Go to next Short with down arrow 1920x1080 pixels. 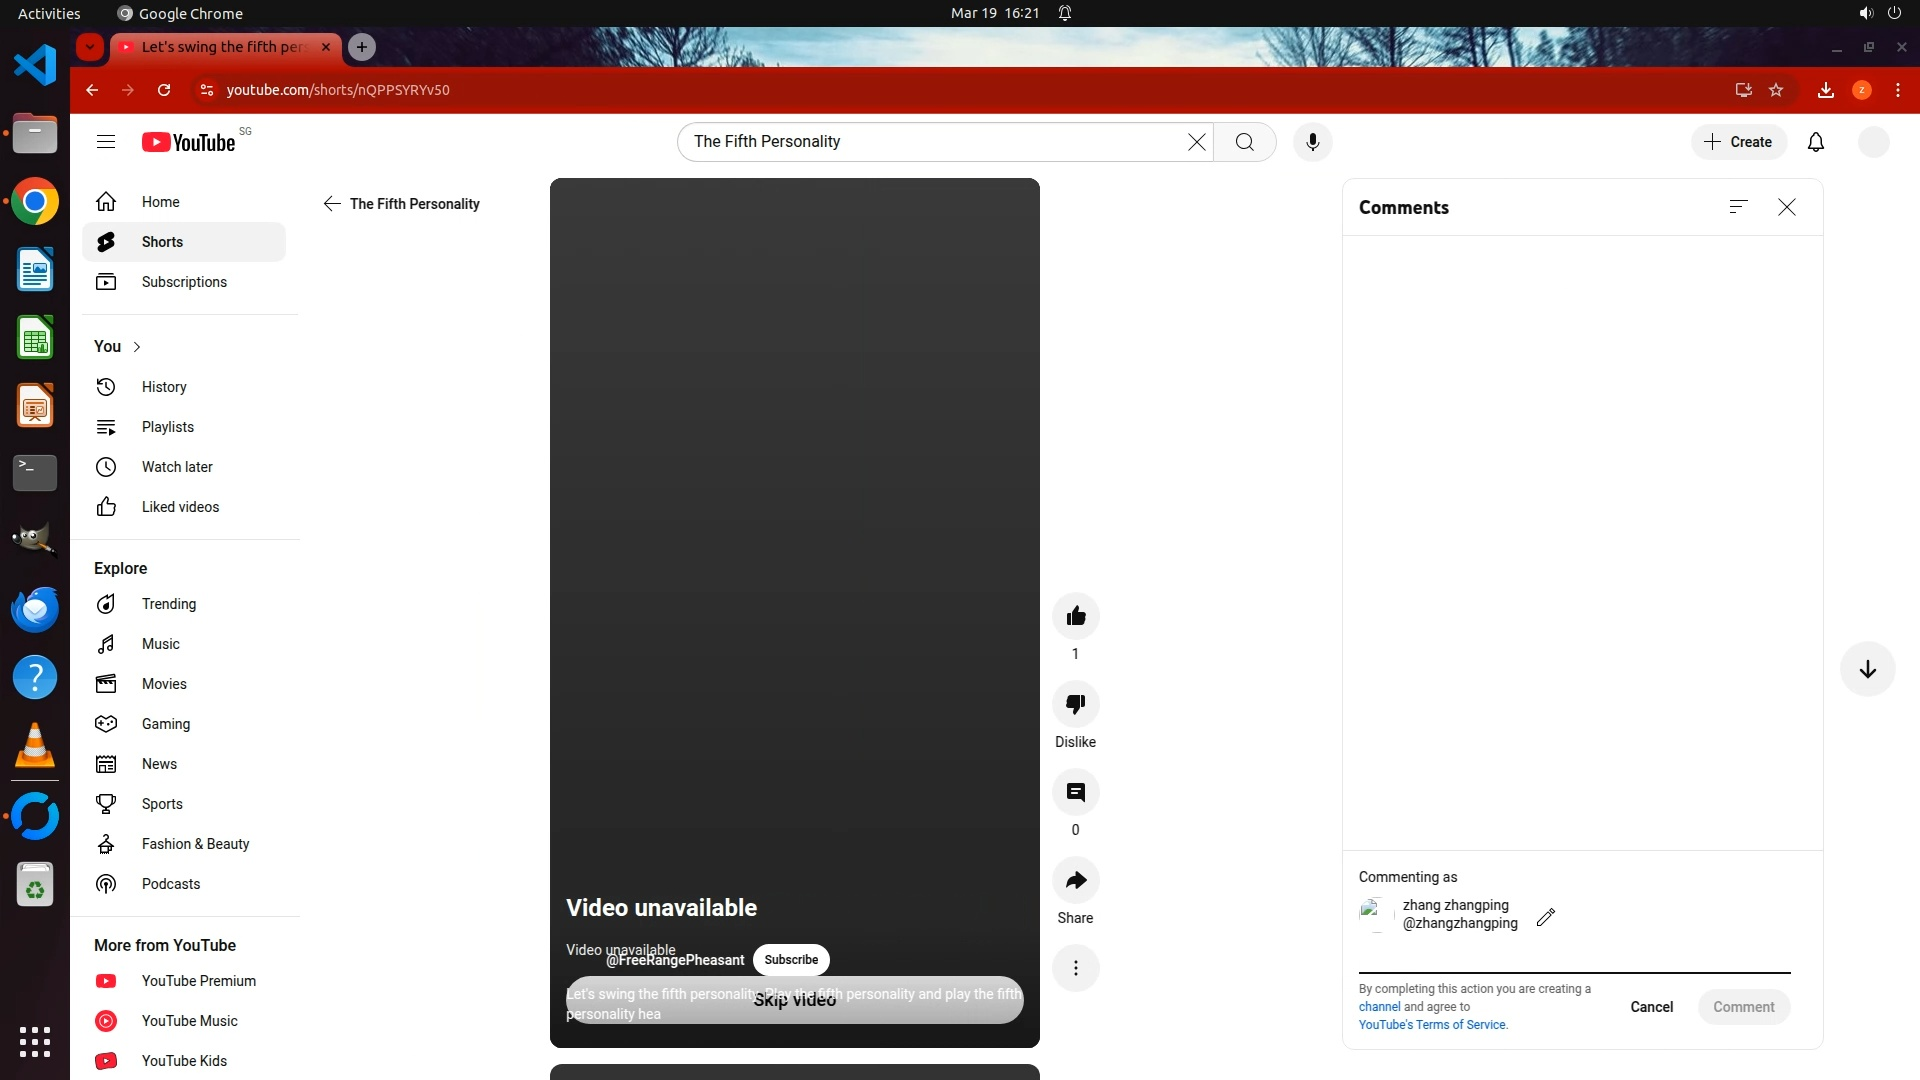[x=1867, y=670]
